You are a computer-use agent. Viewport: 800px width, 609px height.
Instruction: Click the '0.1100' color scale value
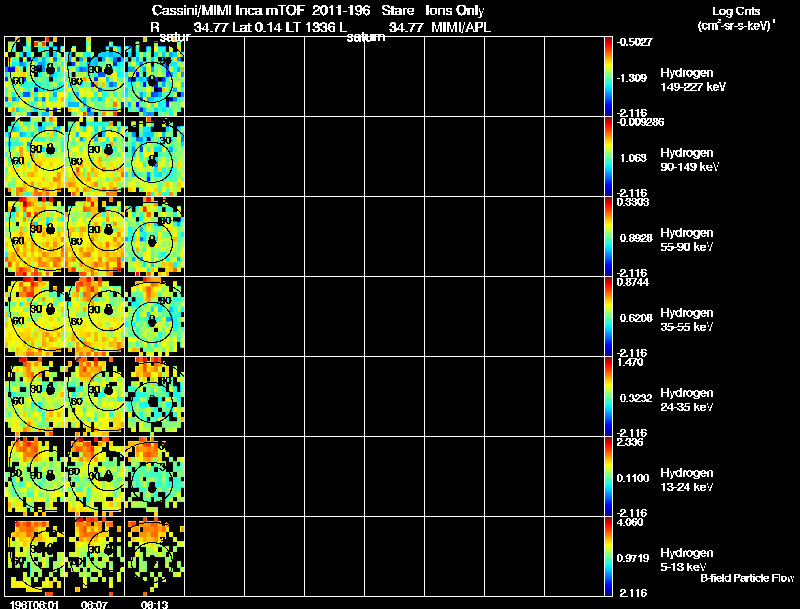[x=633, y=478]
